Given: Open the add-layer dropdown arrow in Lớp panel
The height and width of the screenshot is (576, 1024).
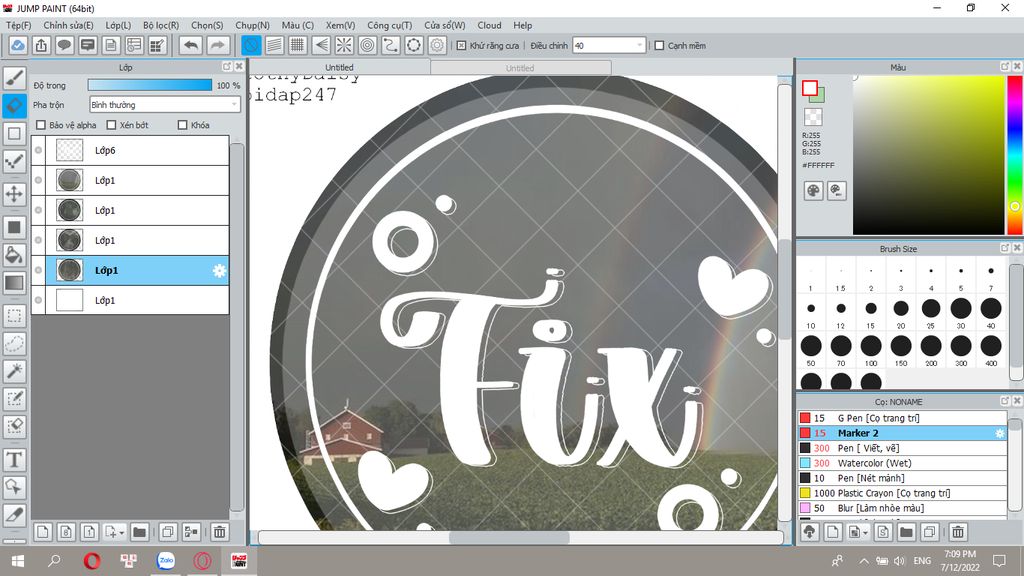Looking at the screenshot, I should point(121,533).
